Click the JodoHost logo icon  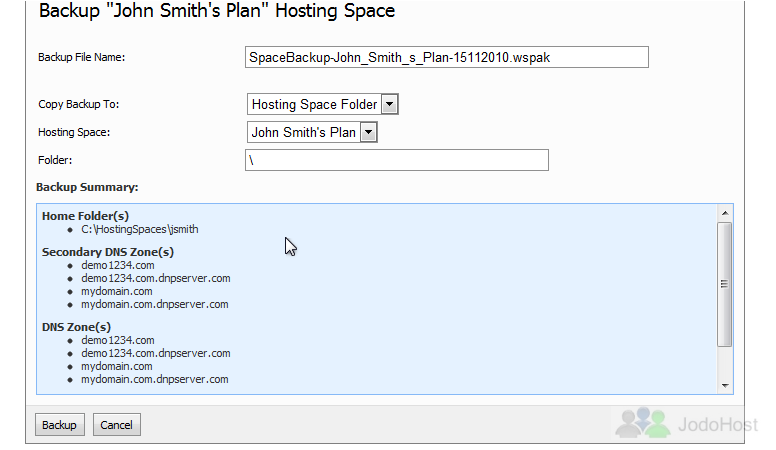(643, 422)
